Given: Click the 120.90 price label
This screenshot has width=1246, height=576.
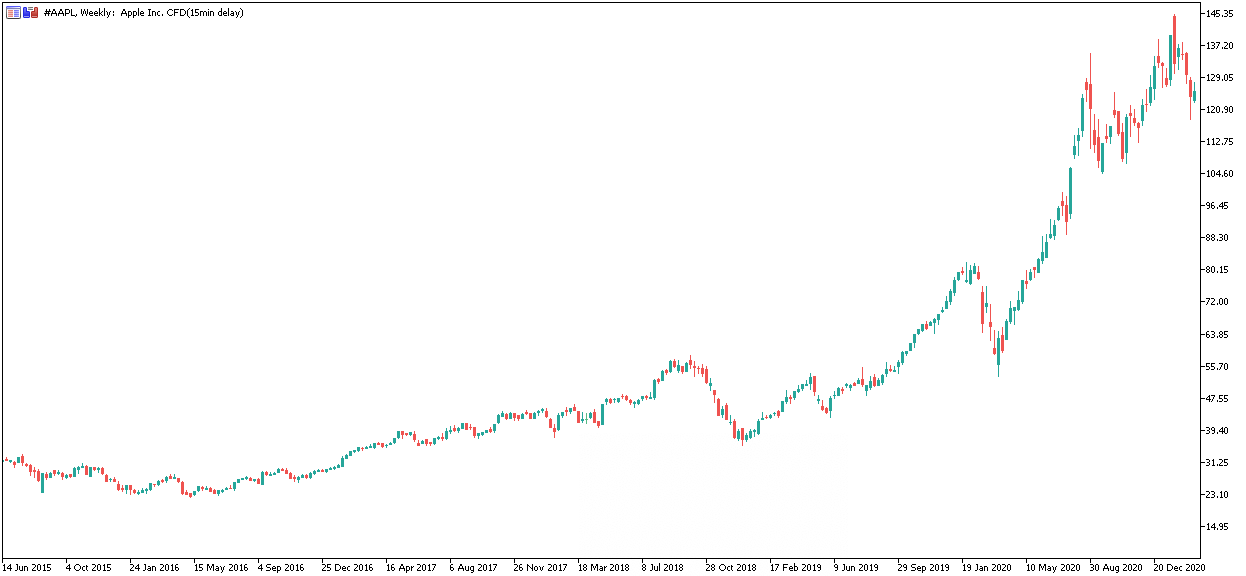Looking at the screenshot, I should [x=1220, y=109].
